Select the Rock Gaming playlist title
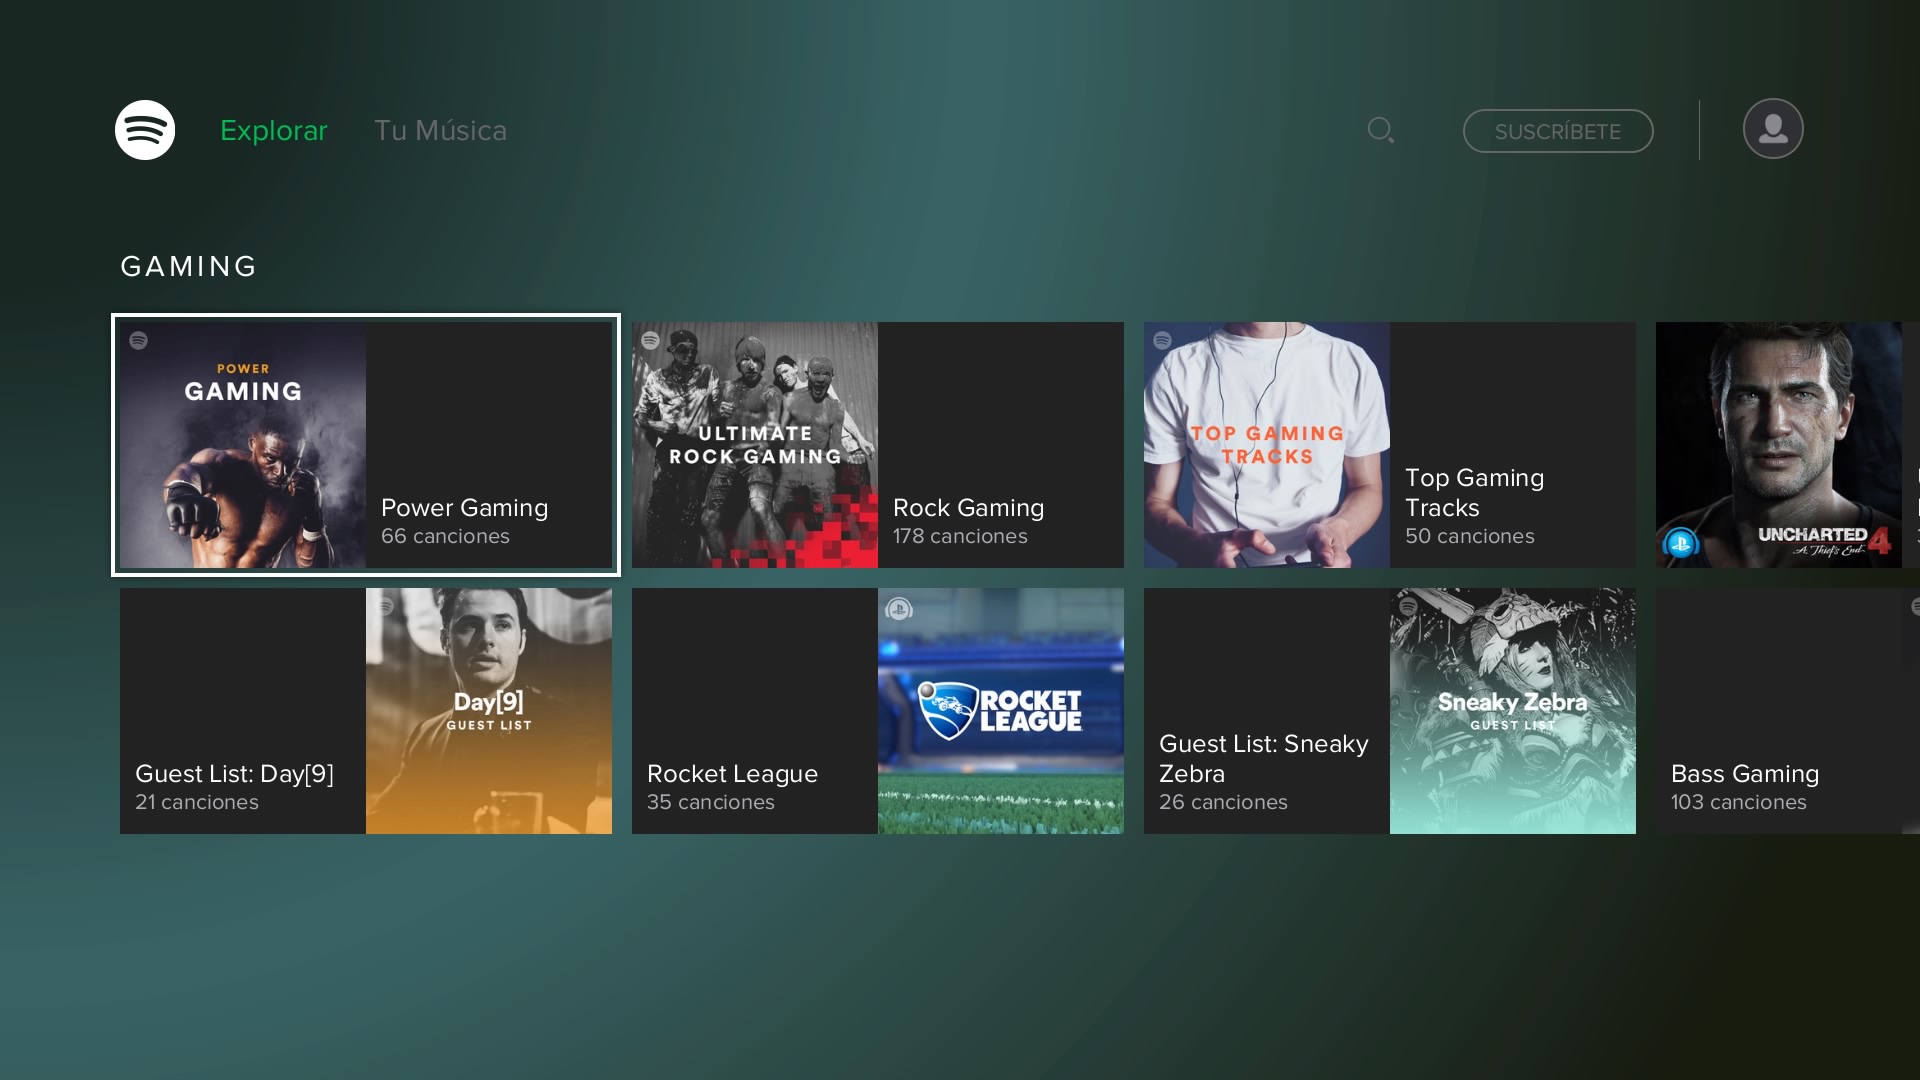This screenshot has height=1080, width=1920. click(968, 508)
